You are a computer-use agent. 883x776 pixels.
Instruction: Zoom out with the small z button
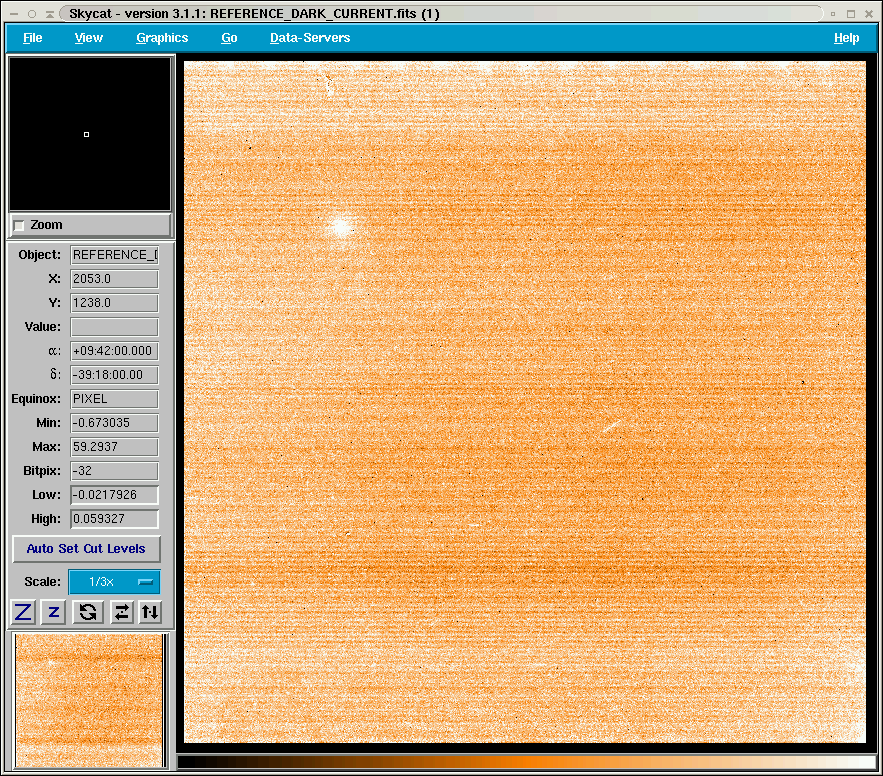tap(54, 612)
